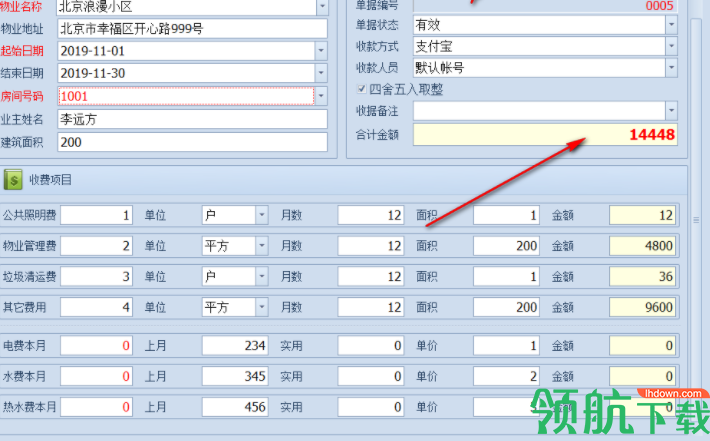Click the 业主姓名 field 李远方
710x441 pixels.
coord(192,119)
